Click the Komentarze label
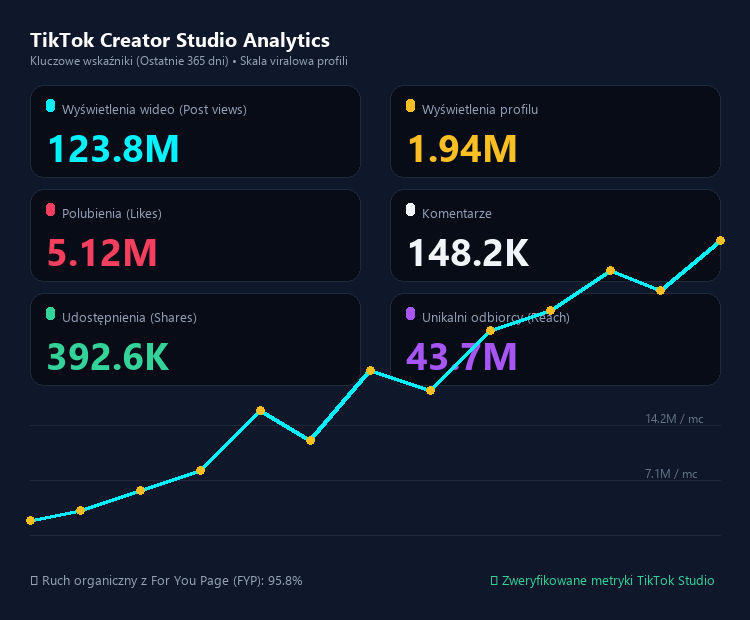The width and height of the screenshot is (750, 620). [457, 213]
